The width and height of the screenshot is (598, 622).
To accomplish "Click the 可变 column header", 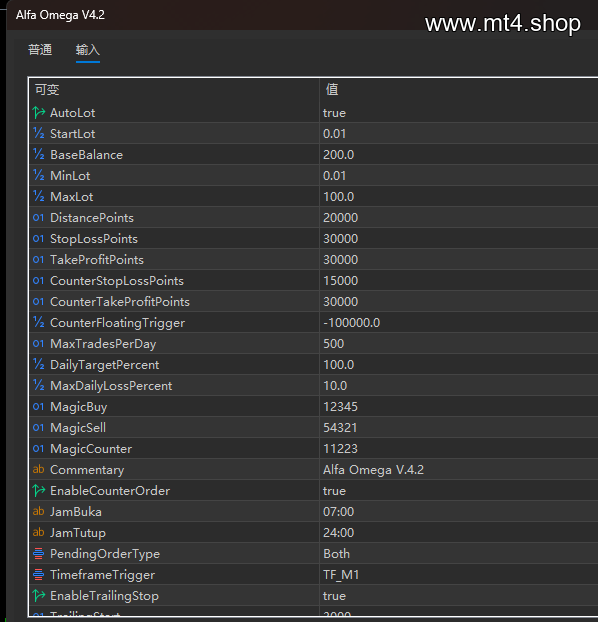I will 47,90.
